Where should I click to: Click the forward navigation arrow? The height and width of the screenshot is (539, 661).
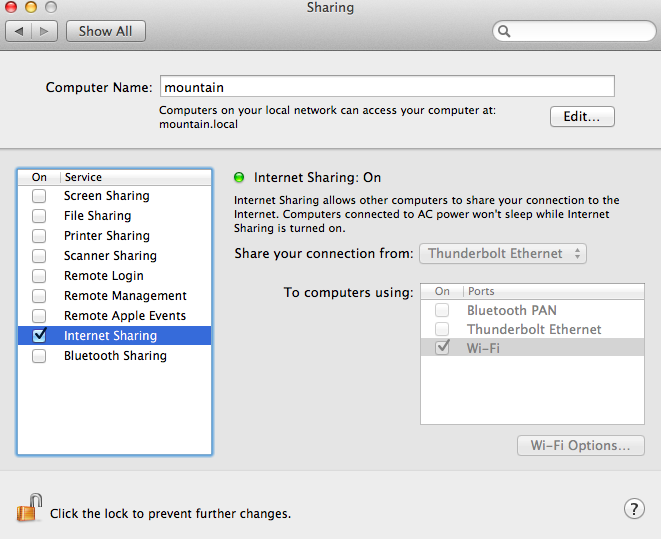[x=44, y=31]
